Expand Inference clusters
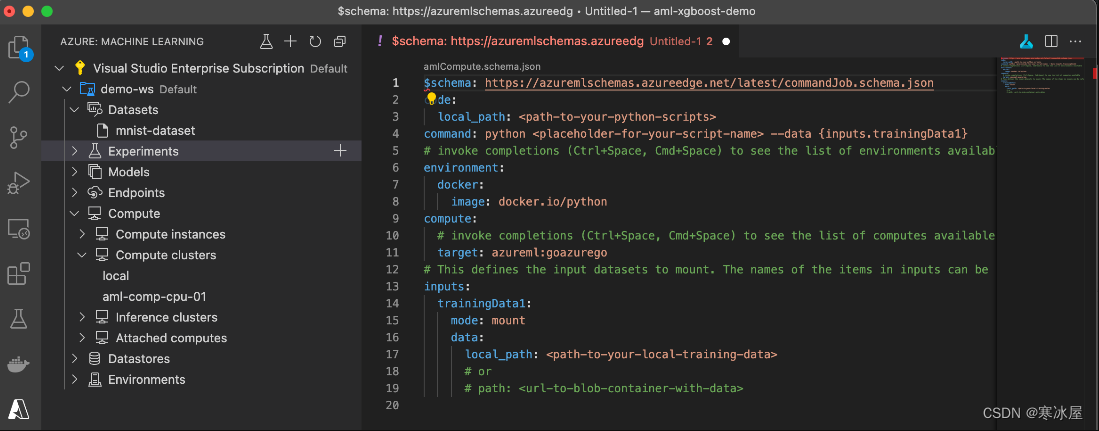This screenshot has width=1099, height=431. coord(82,317)
